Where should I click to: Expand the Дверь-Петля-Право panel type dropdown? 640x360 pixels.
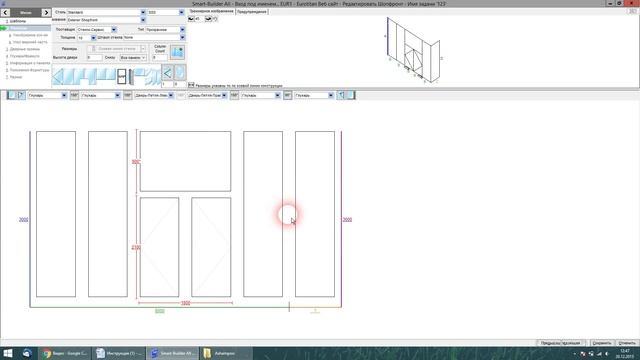tap(224, 95)
